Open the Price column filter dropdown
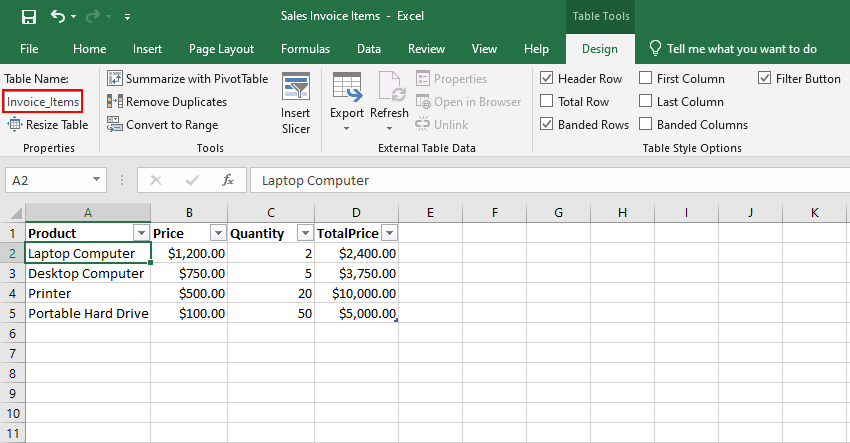The height and width of the screenshot is (443, 850). (218, 233)
